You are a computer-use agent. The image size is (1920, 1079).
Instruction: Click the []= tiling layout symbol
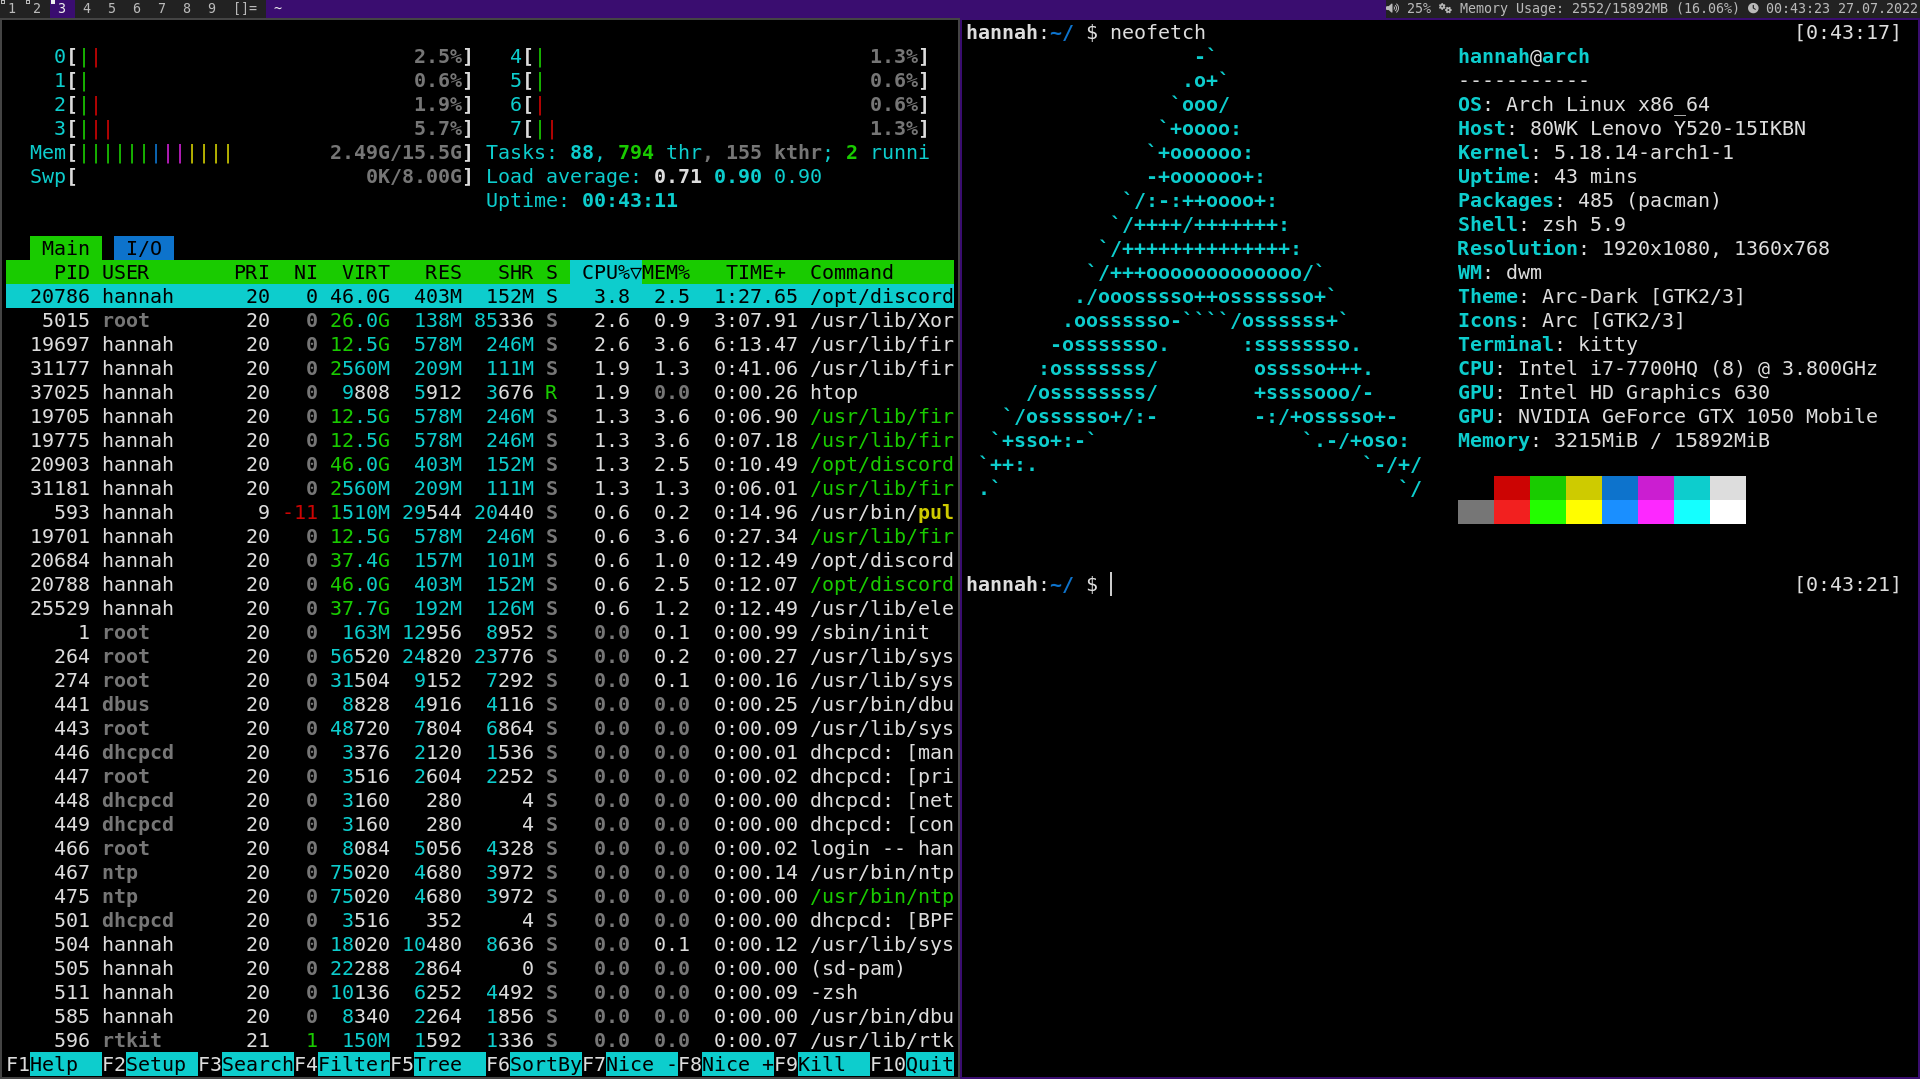coord(245,8)
